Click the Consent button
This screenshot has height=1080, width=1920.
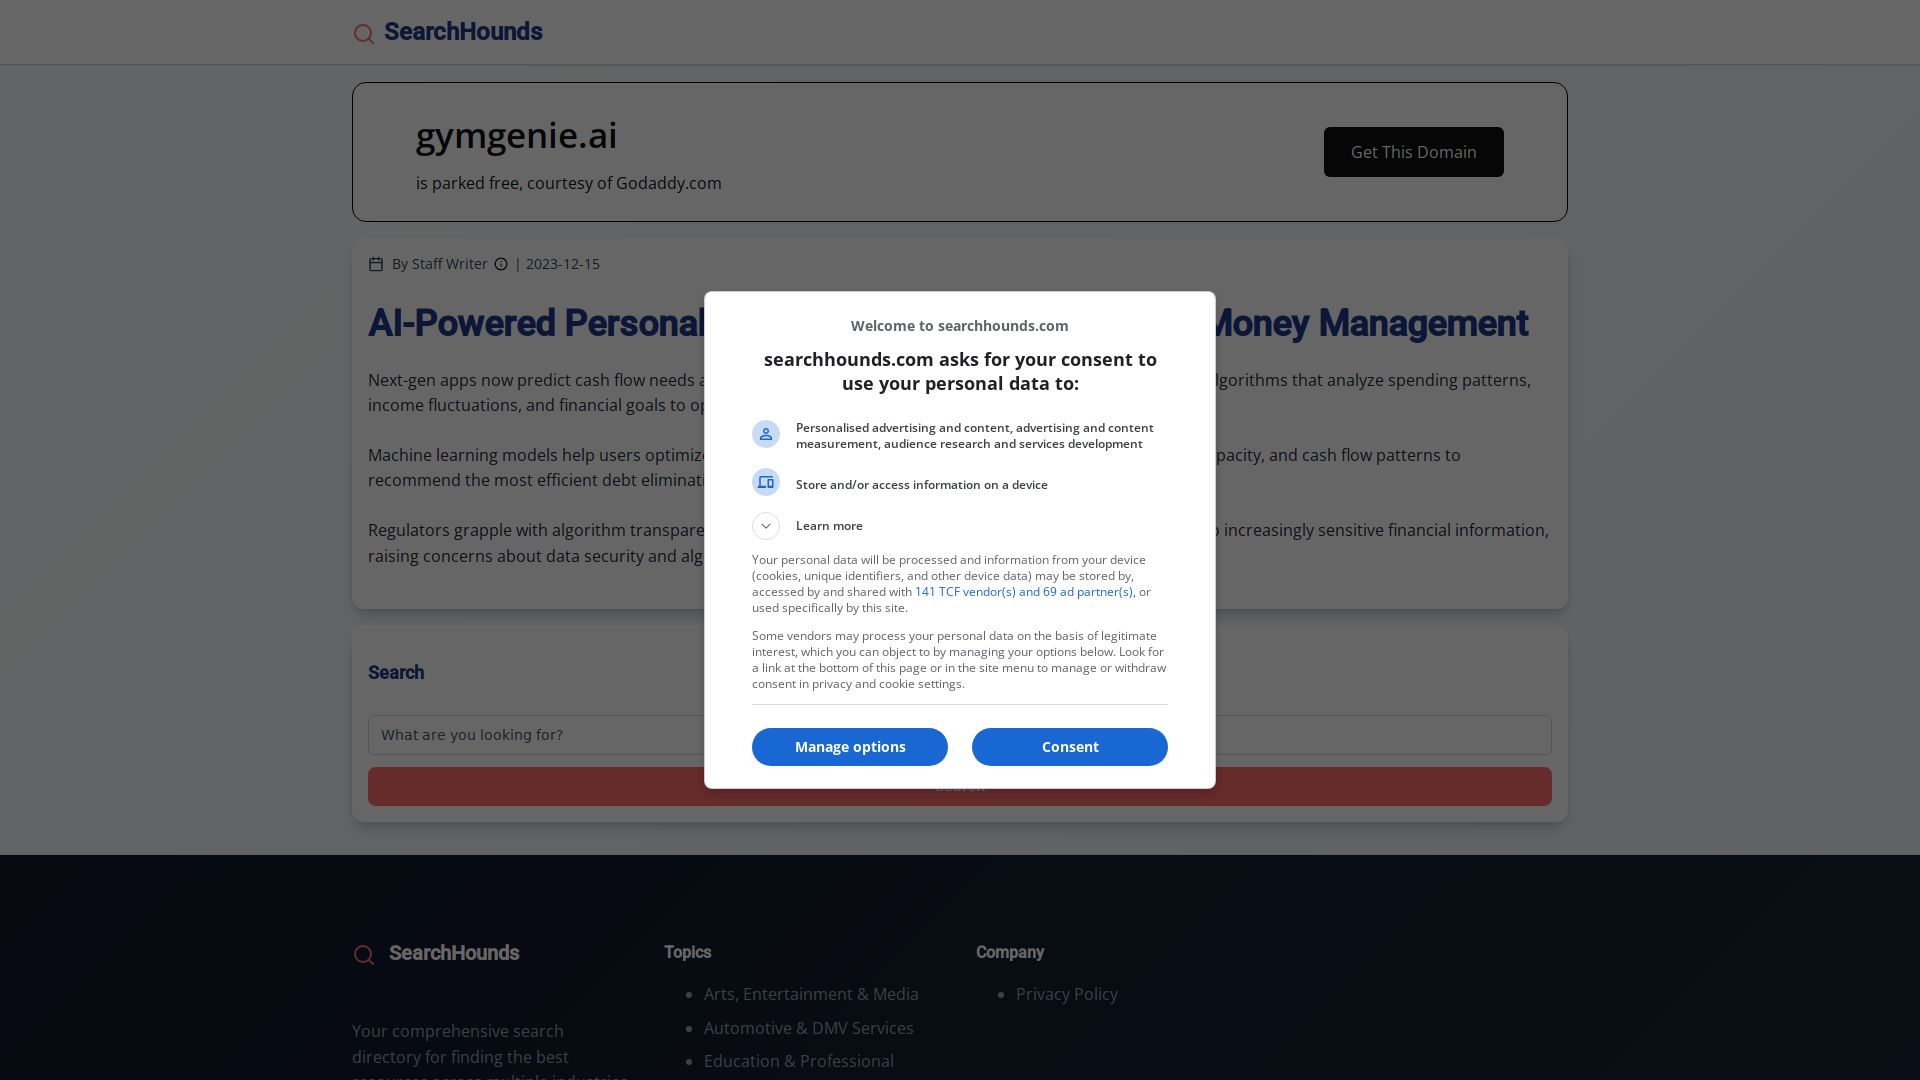coord(1070,747)
